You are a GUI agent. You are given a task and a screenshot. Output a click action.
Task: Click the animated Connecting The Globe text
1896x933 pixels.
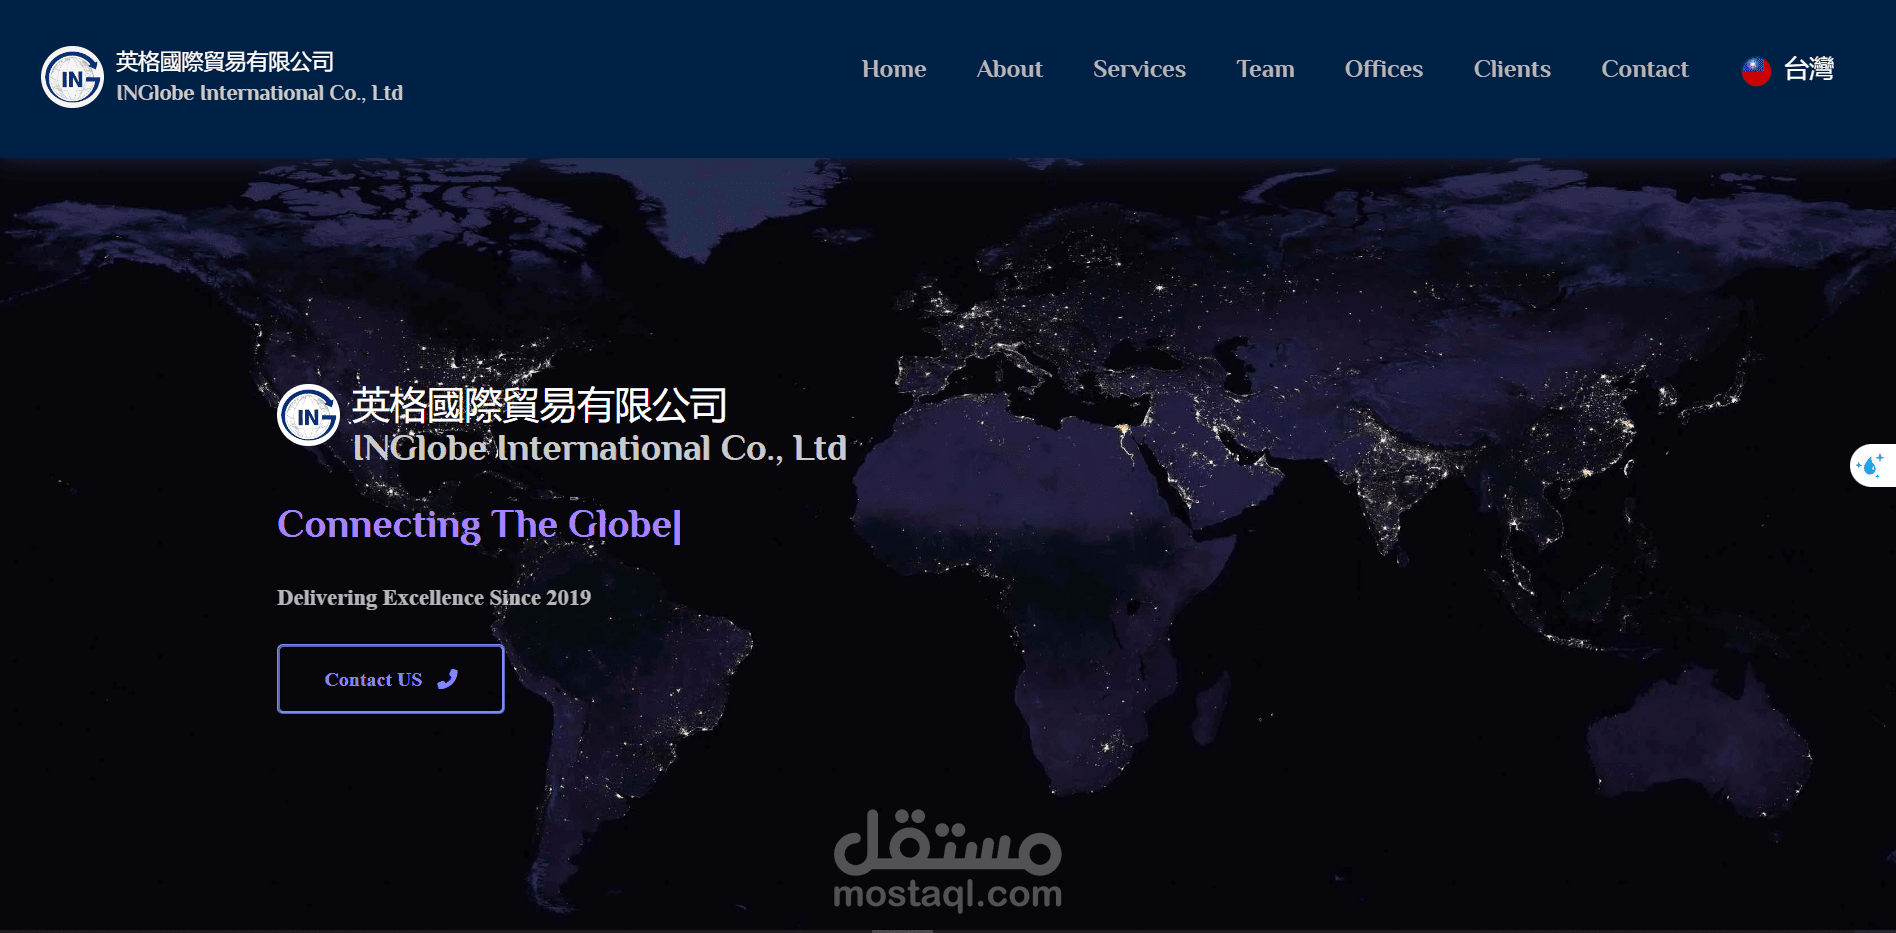(477, 525)
